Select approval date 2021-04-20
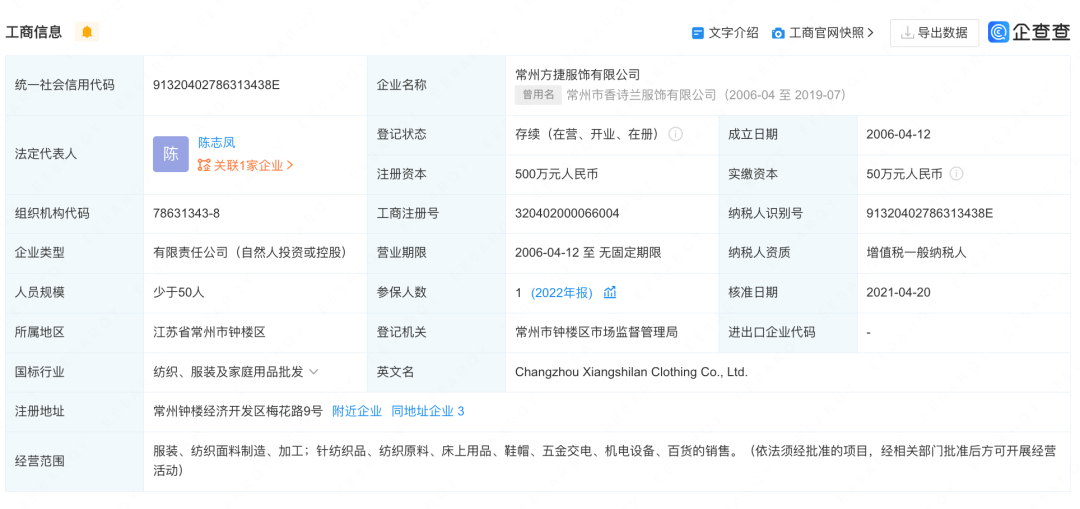Viewport: 1080px width, 509px height. coord(898,293)
